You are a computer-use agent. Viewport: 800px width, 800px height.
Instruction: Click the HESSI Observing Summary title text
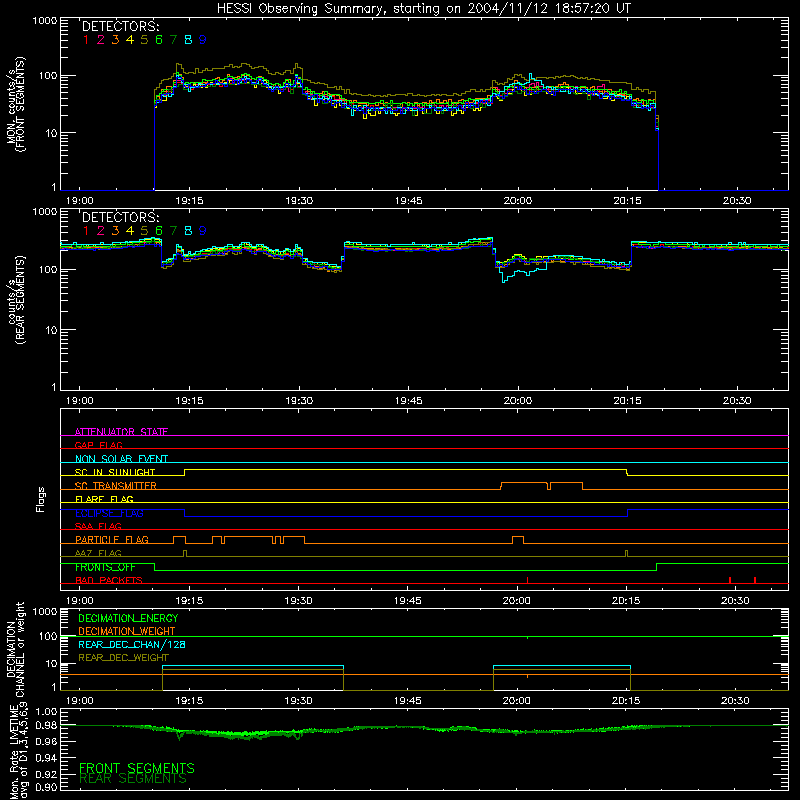click(424, 9)
